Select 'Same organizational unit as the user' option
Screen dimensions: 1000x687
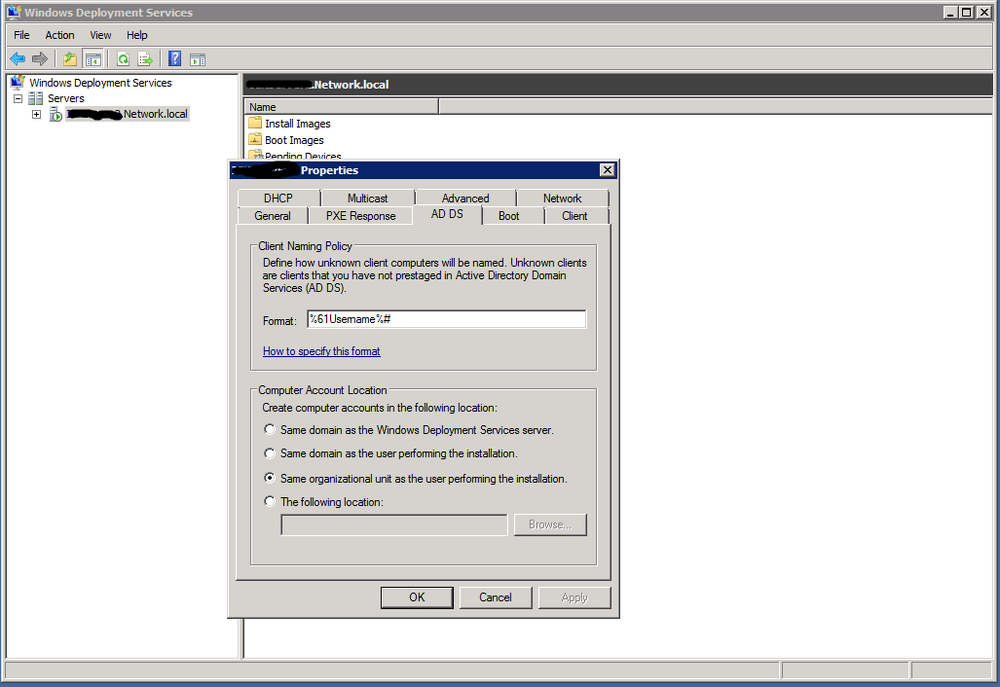click(270, 478)
